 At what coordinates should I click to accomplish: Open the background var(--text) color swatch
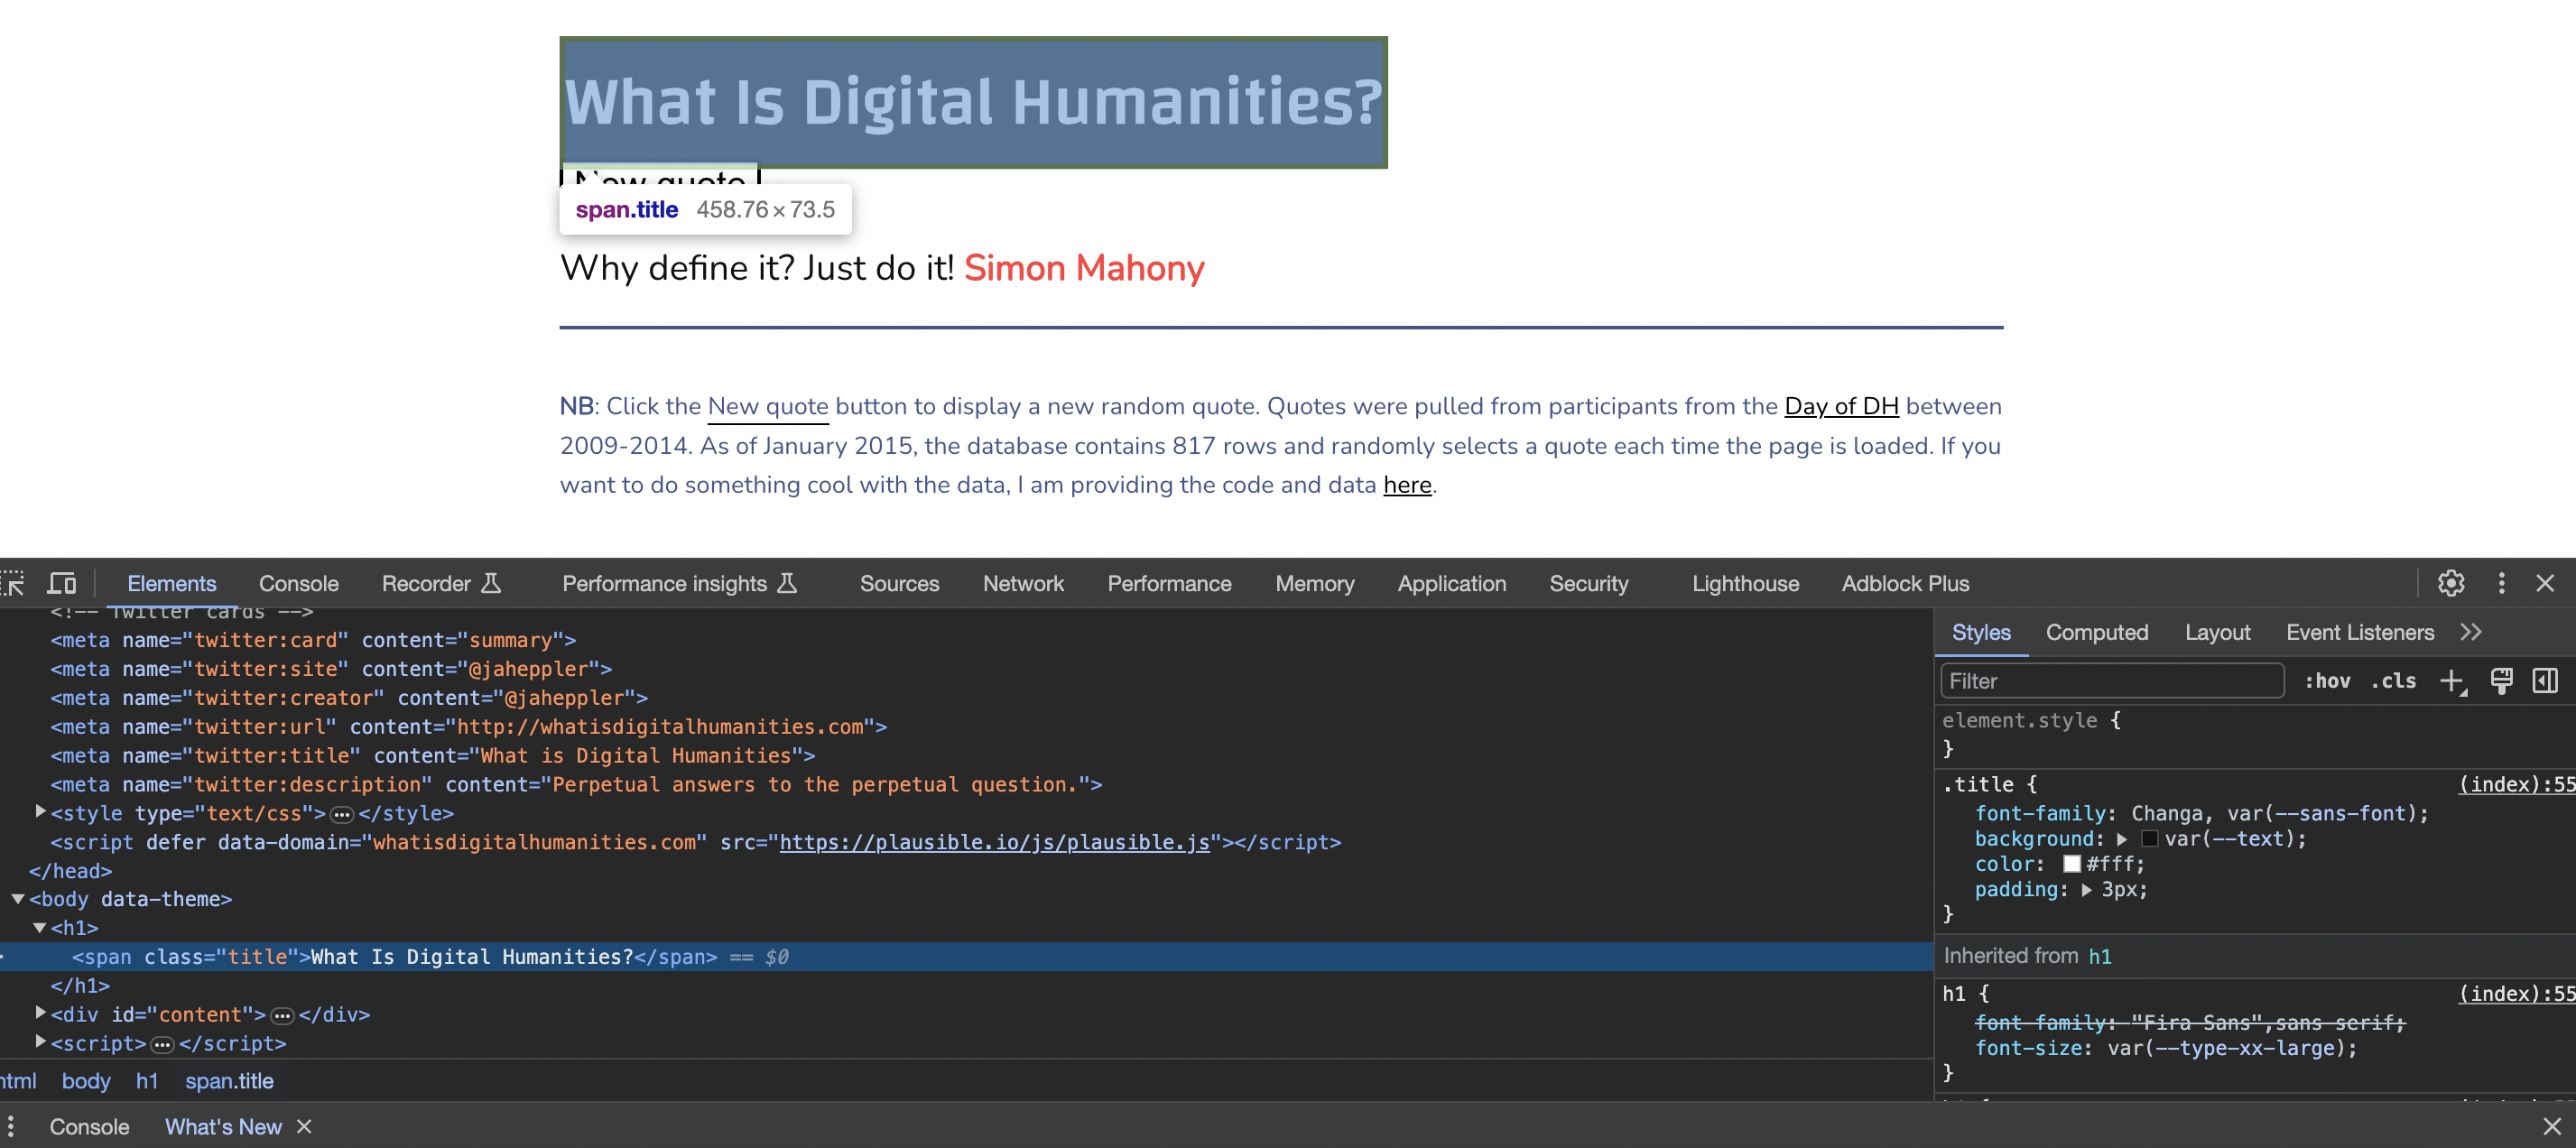(2149, 839)
